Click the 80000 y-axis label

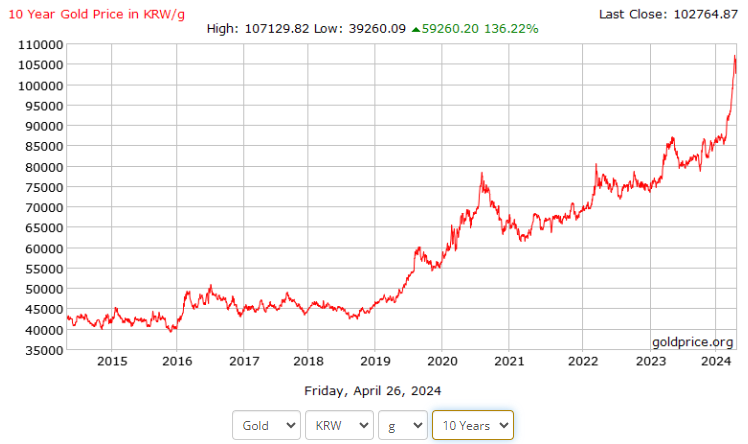44,167
